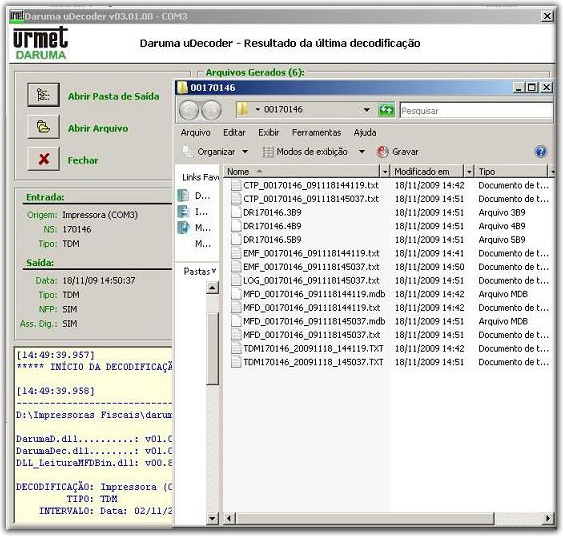563x536 pixels.
Task: Click the Daruma uDecoder title bar app icon
Action: click(17, 16)
